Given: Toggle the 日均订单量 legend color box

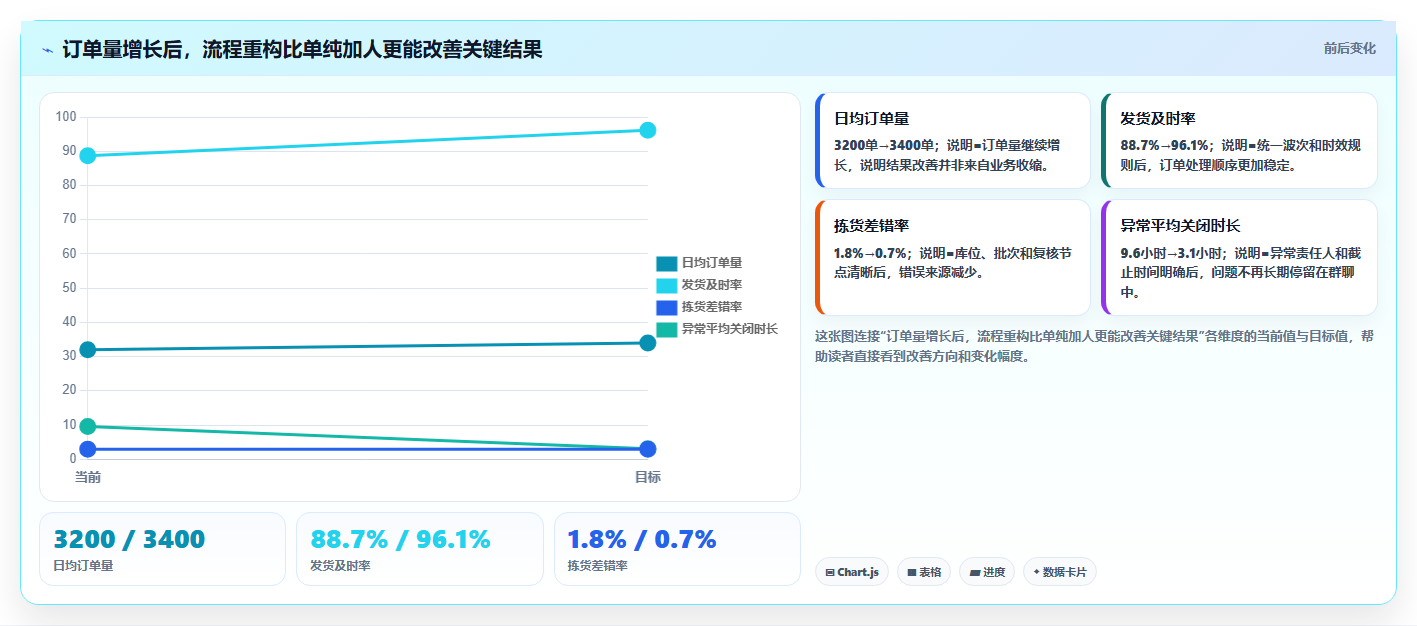Looking at the screenshot, I should pyautogui.click(x=666, y=263).
